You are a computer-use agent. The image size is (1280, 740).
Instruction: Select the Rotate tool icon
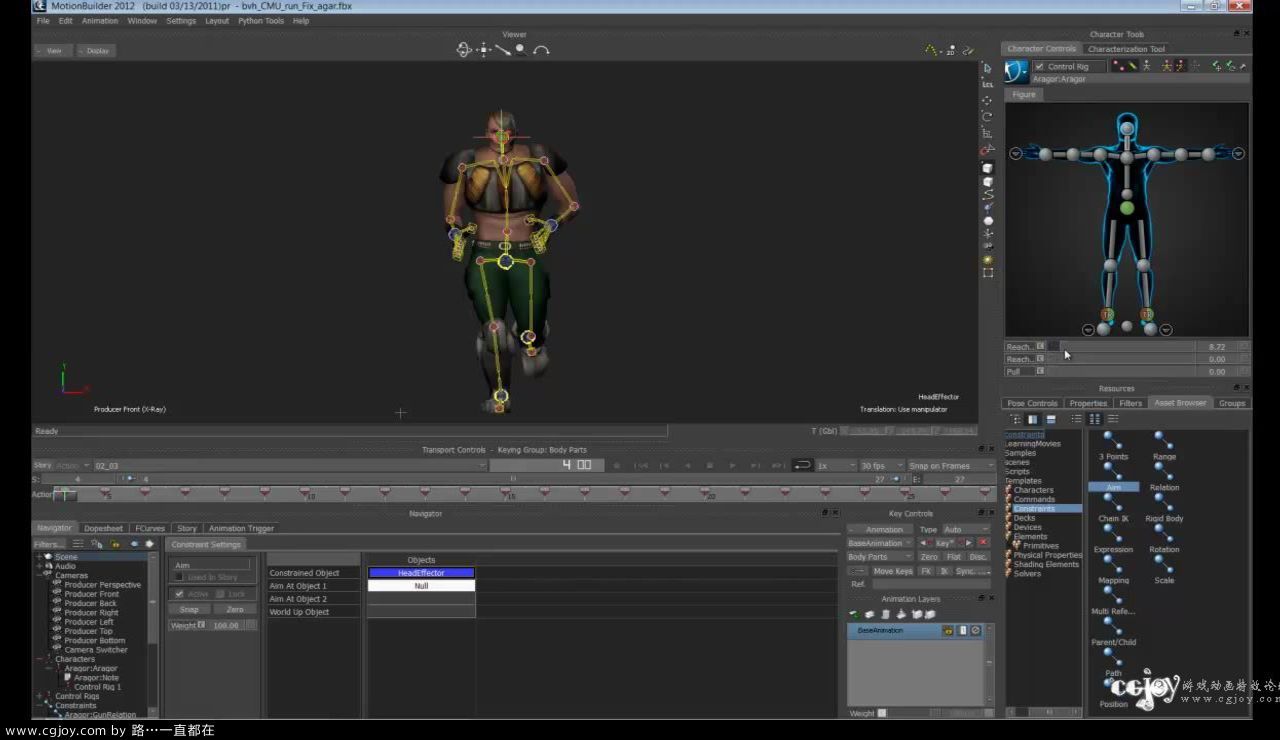click(988, 116)
